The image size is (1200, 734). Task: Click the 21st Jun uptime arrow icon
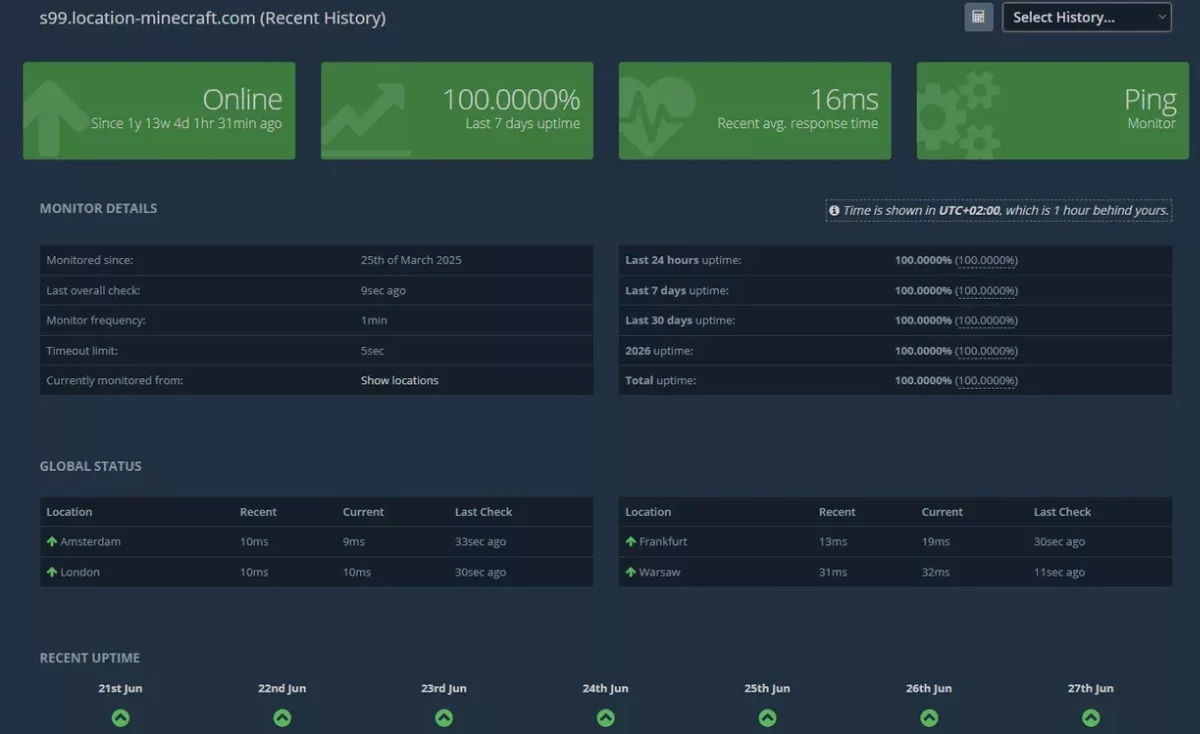click(120, 718)
